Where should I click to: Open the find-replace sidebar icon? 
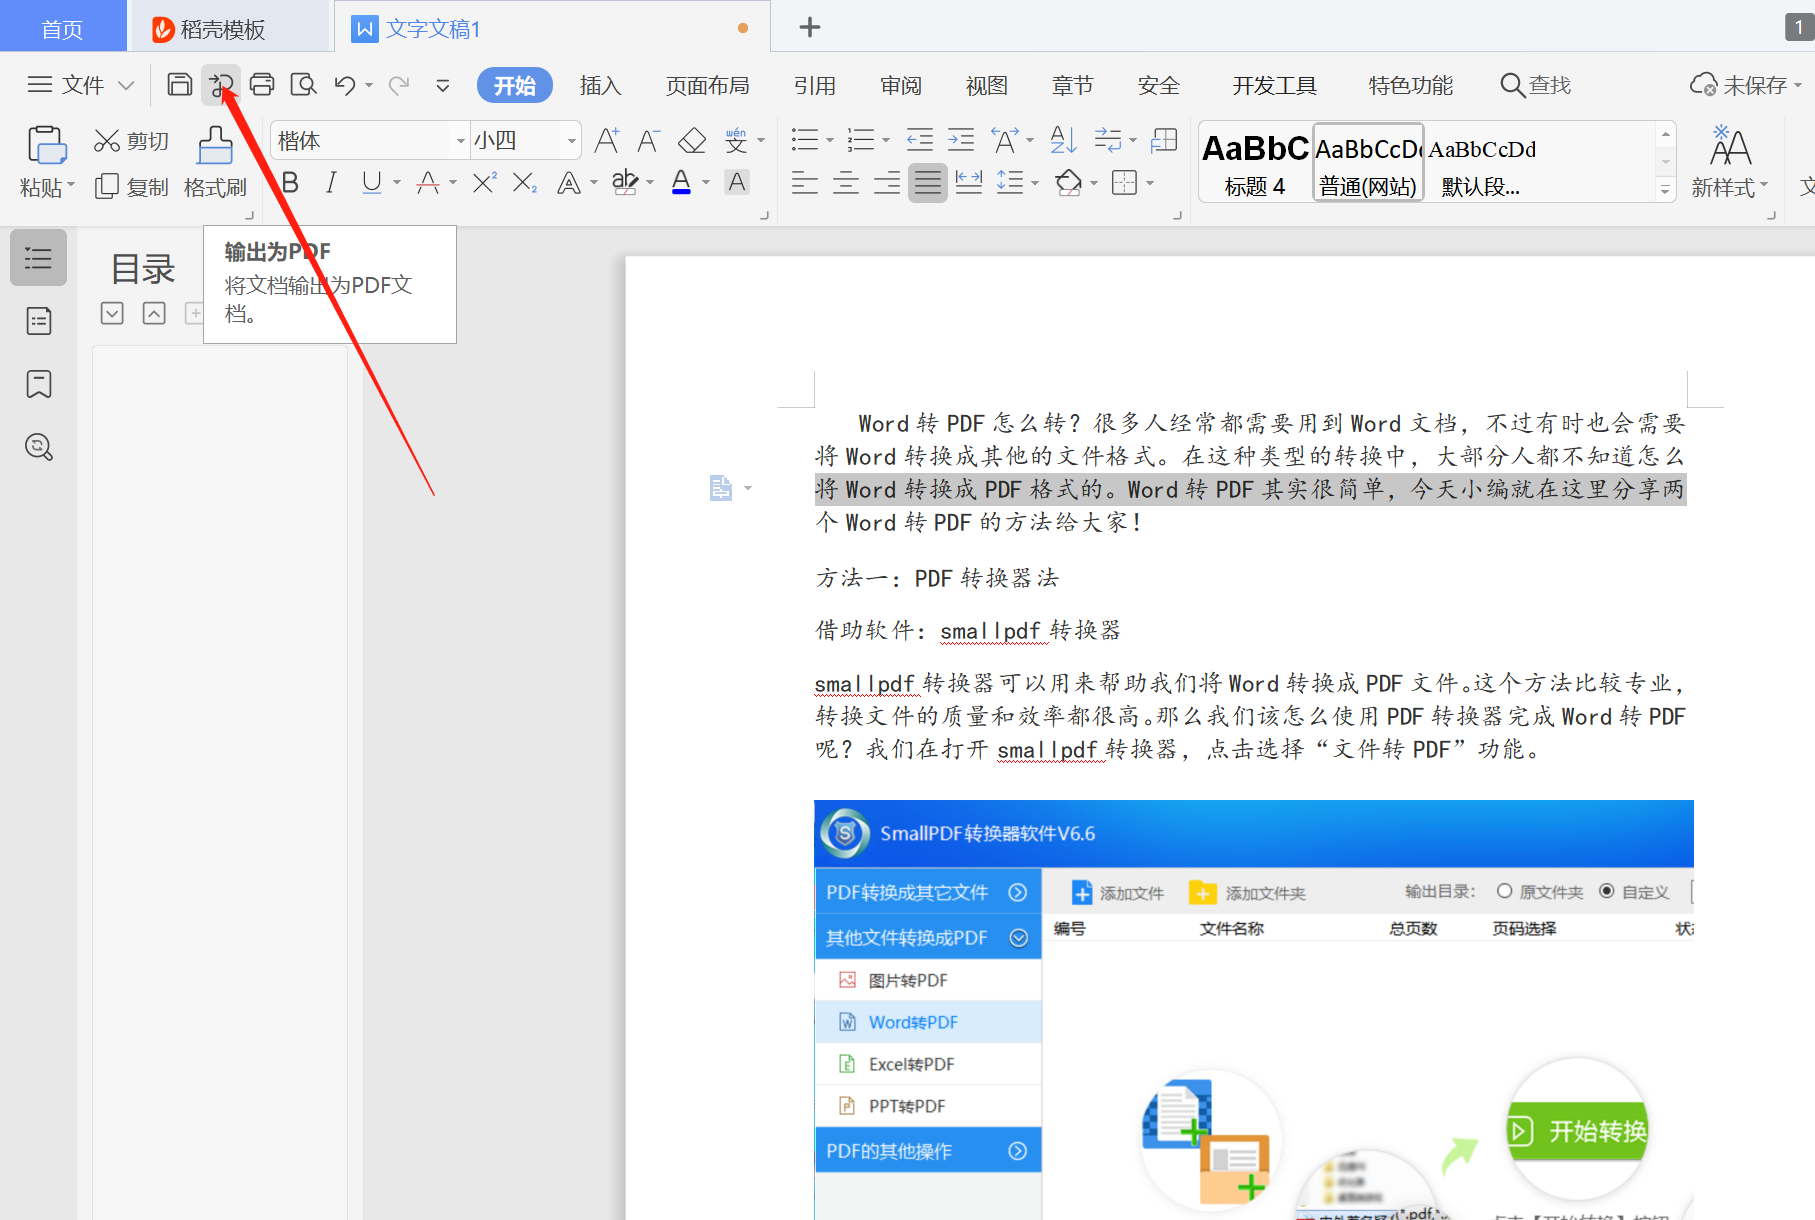[39, 447]
